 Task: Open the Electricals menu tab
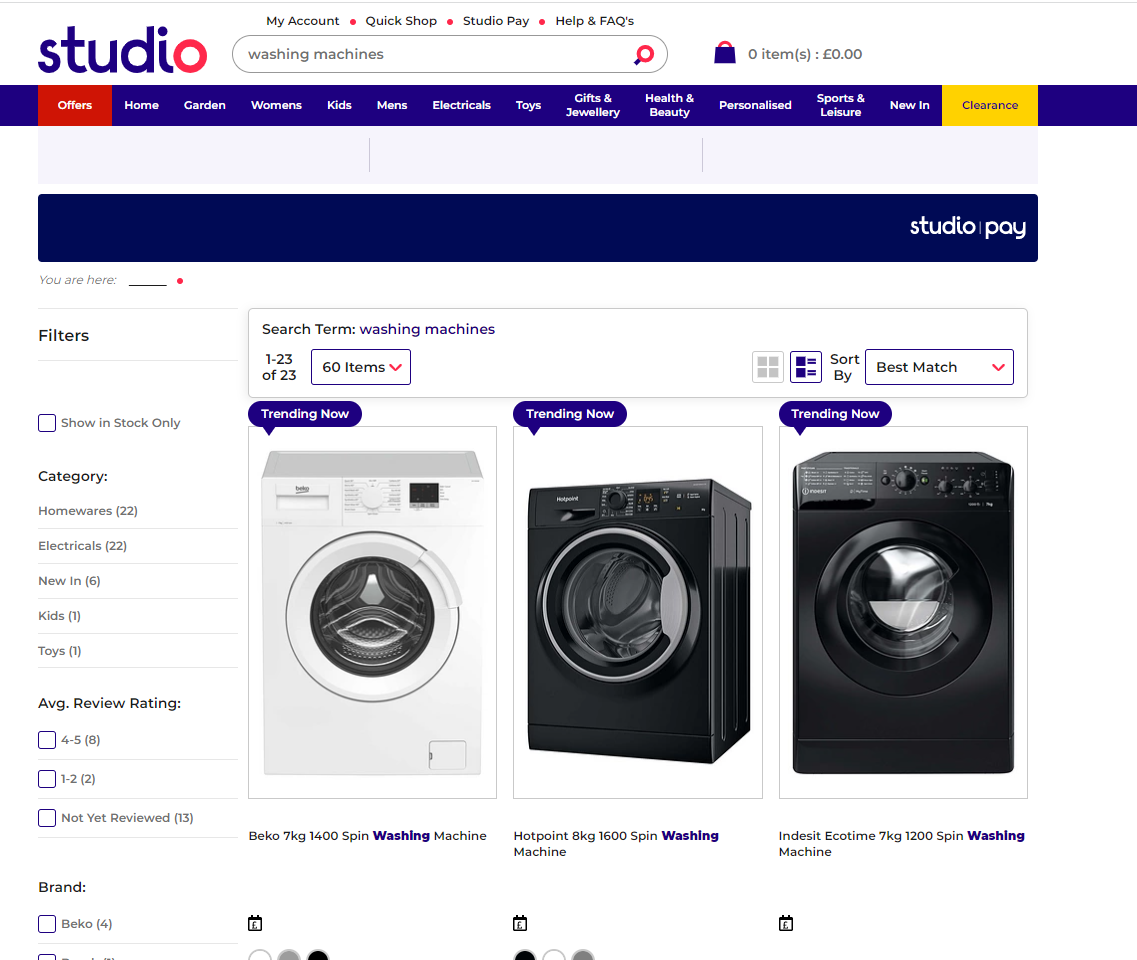point(461,105)
